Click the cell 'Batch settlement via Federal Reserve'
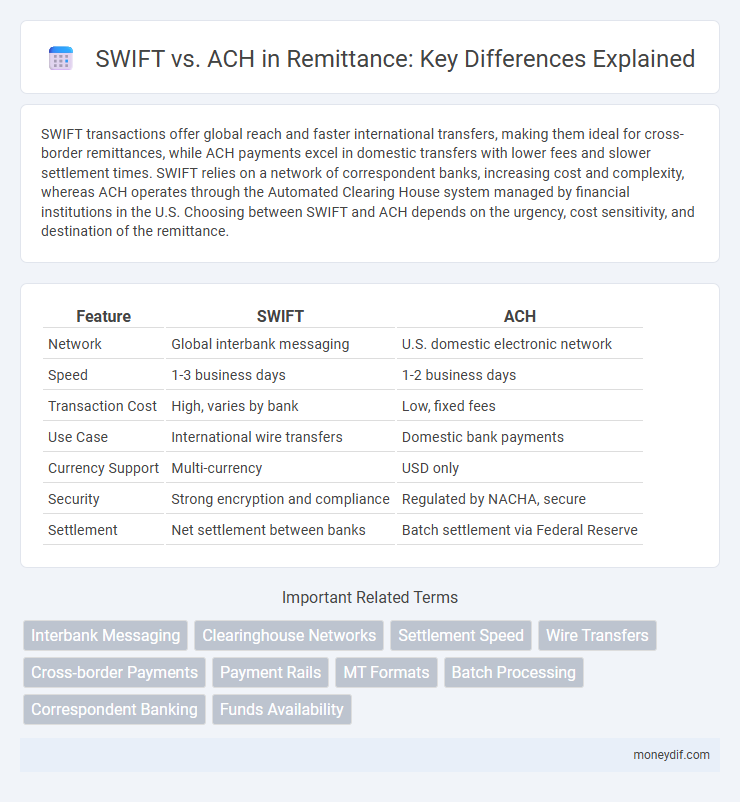The width and height of the screenshot is (740, 802). (x=520, y=530)
